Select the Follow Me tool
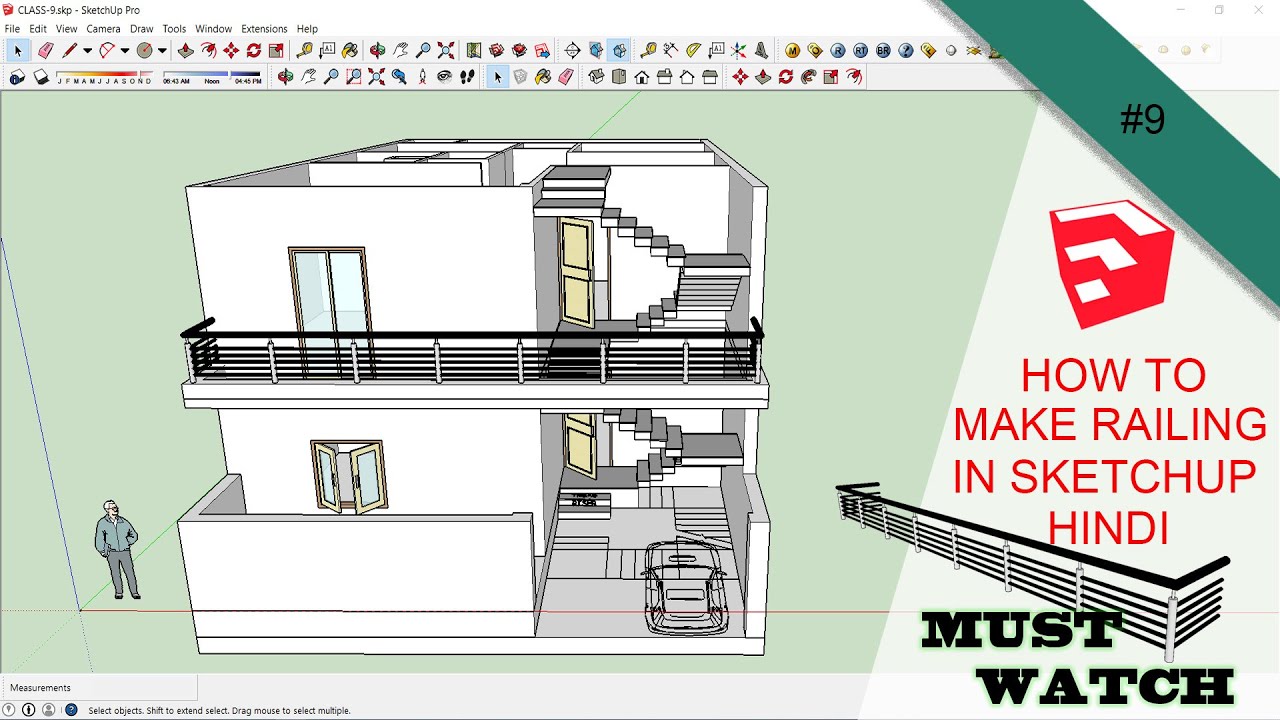1280x720 pixels. click(808, 77)
